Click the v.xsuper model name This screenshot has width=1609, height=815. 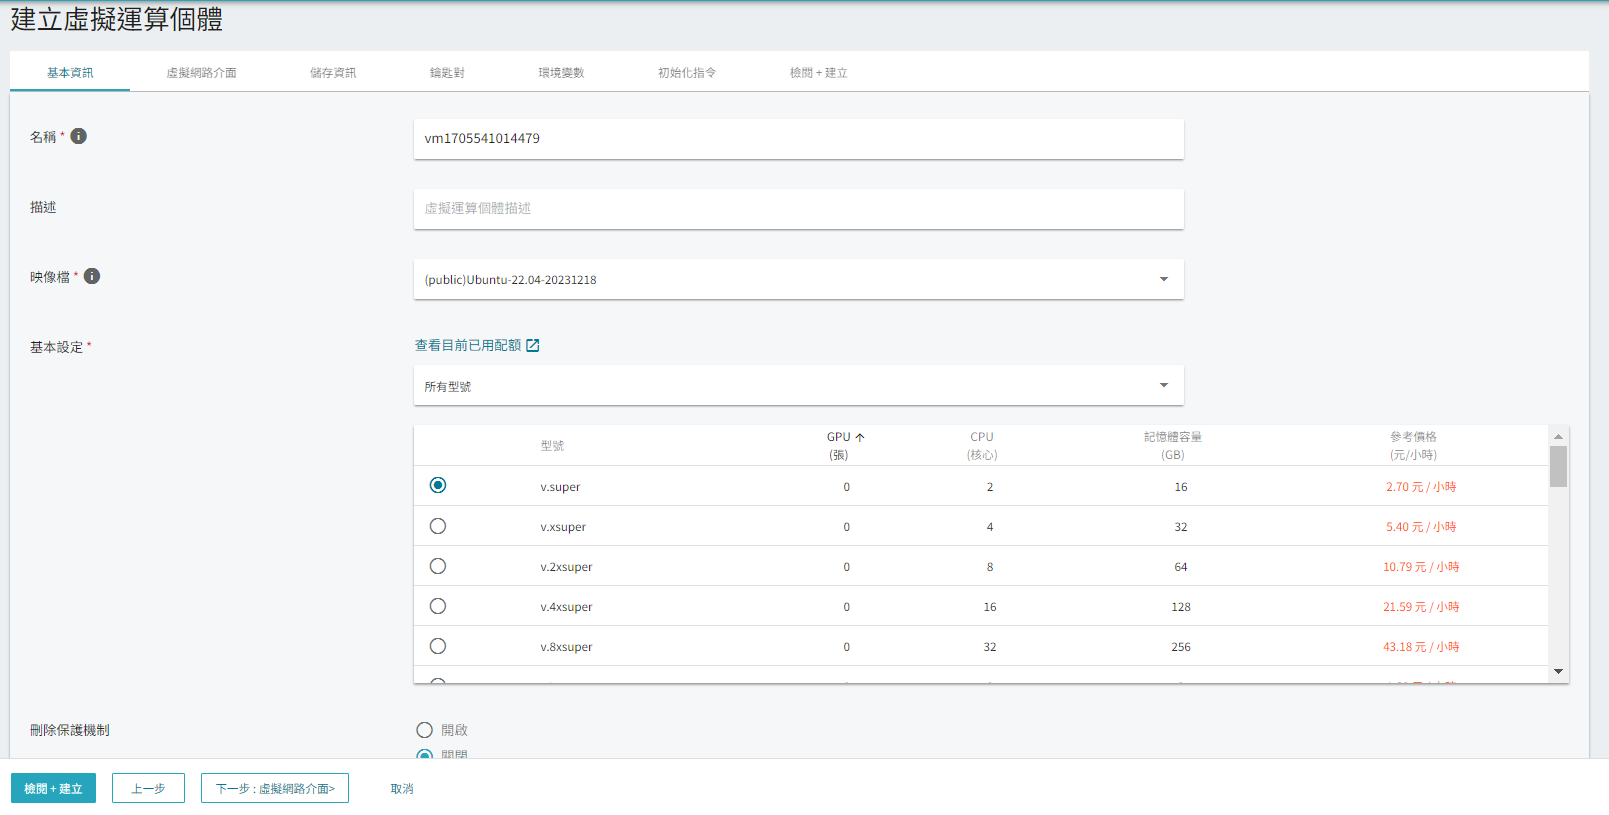(x=563, y=527)
